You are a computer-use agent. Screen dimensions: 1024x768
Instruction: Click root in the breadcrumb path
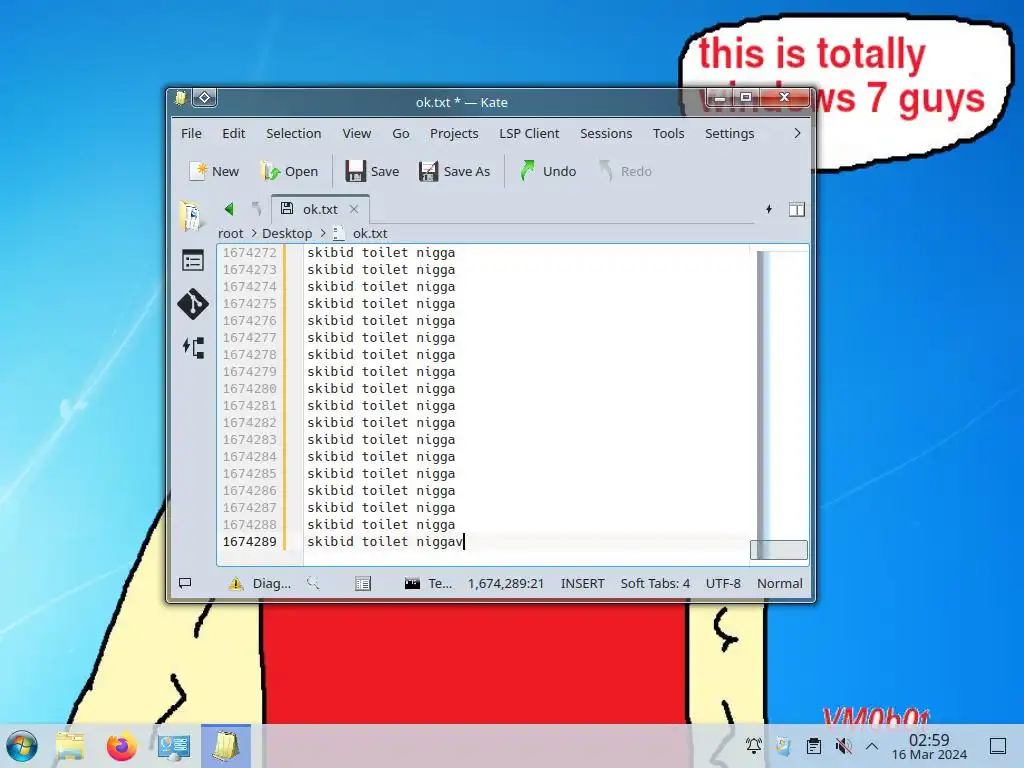pos(231,233)
